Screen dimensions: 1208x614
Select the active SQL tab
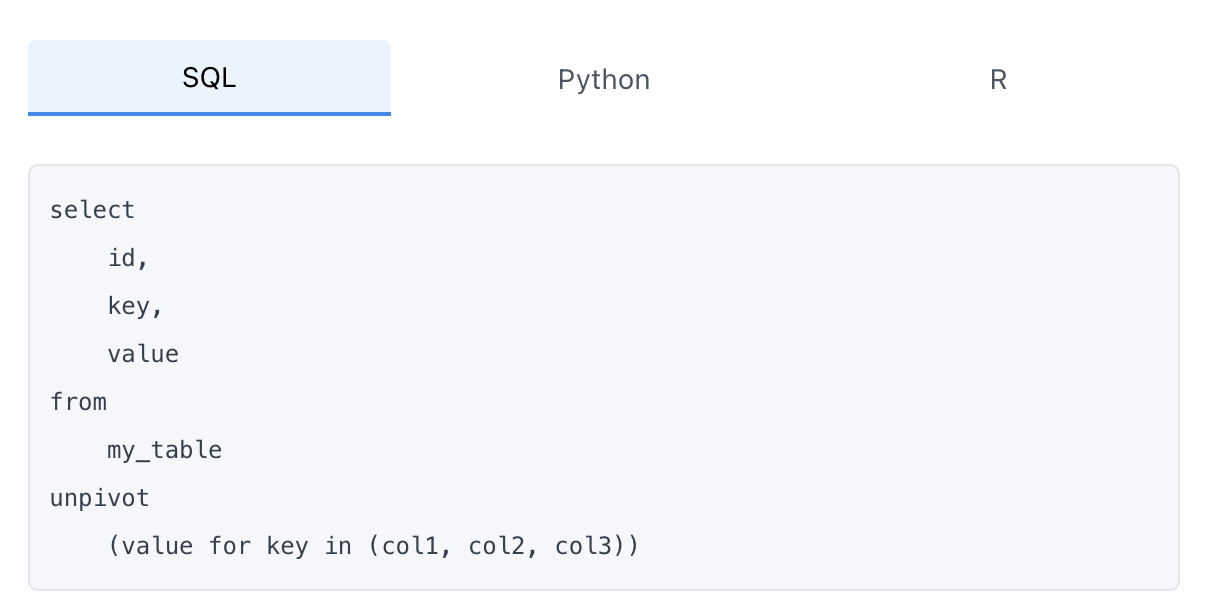209,78
